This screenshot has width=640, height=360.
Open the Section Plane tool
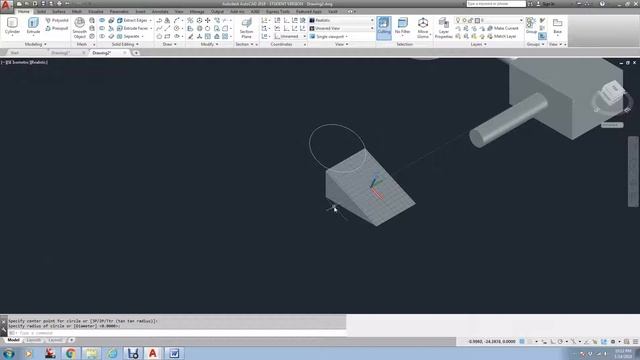(246, 28)
